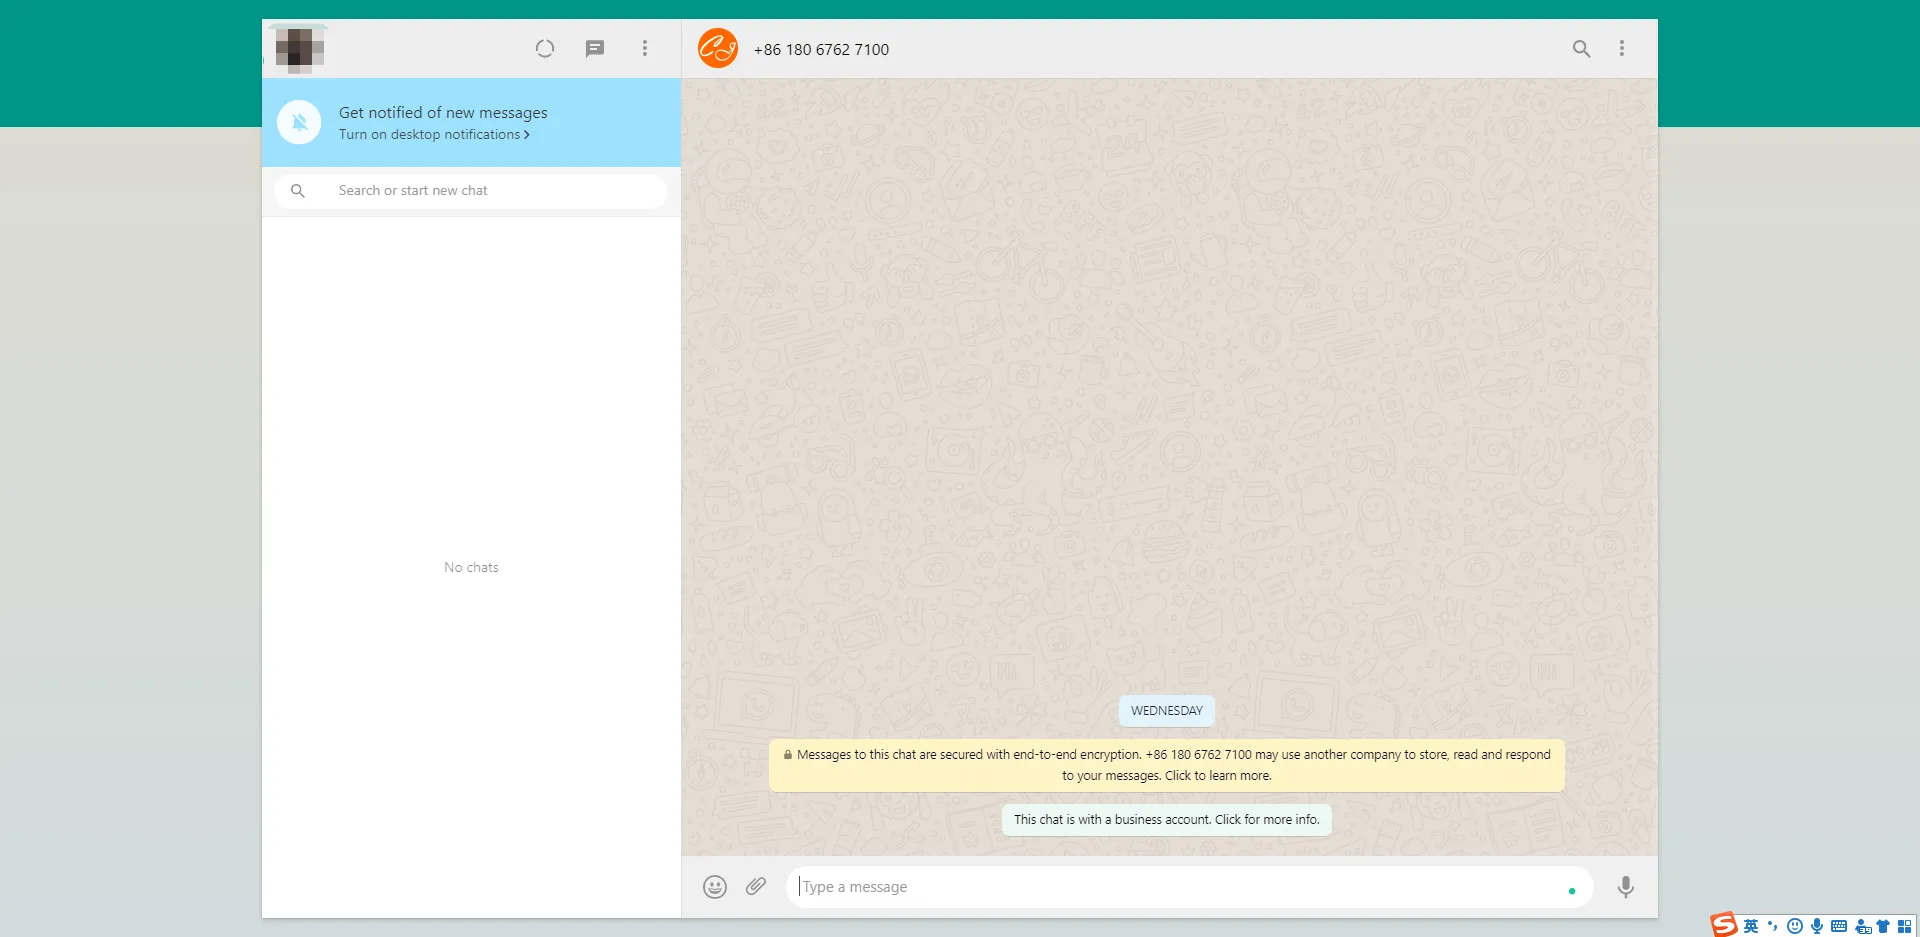This screenshot has height=937, width=1920.
Task: Toggle Sogou input language 英 indicator
Action: [x=1751, y=926]
